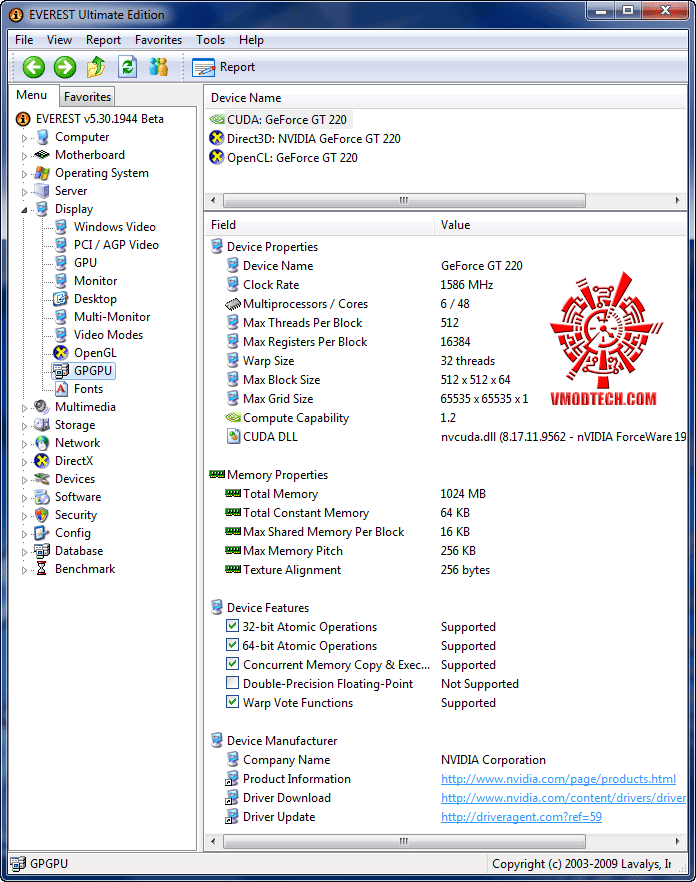Image resolution: width=696 pixels, height=882 pixels.
Task: Open the Tools menu
Action: [210, 40]
